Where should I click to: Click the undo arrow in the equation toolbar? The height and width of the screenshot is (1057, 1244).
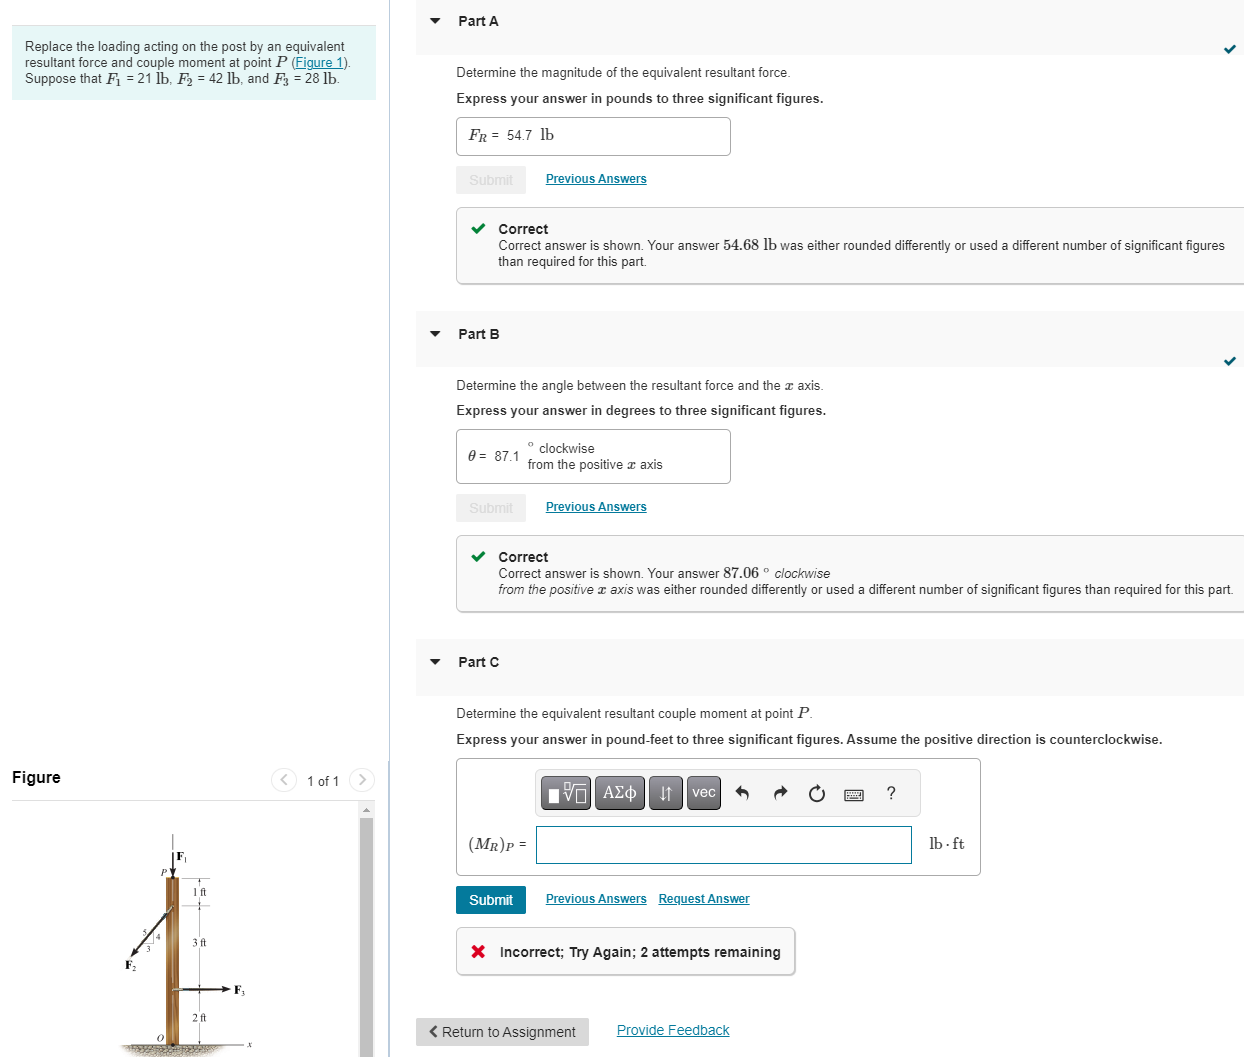pos(741,792)
